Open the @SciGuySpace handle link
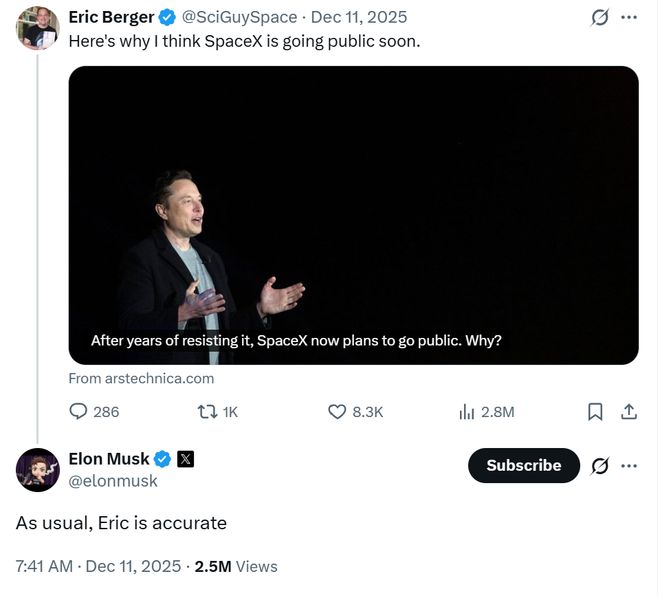Viewport: 660px width, 596px height. [x=239, y=17]
